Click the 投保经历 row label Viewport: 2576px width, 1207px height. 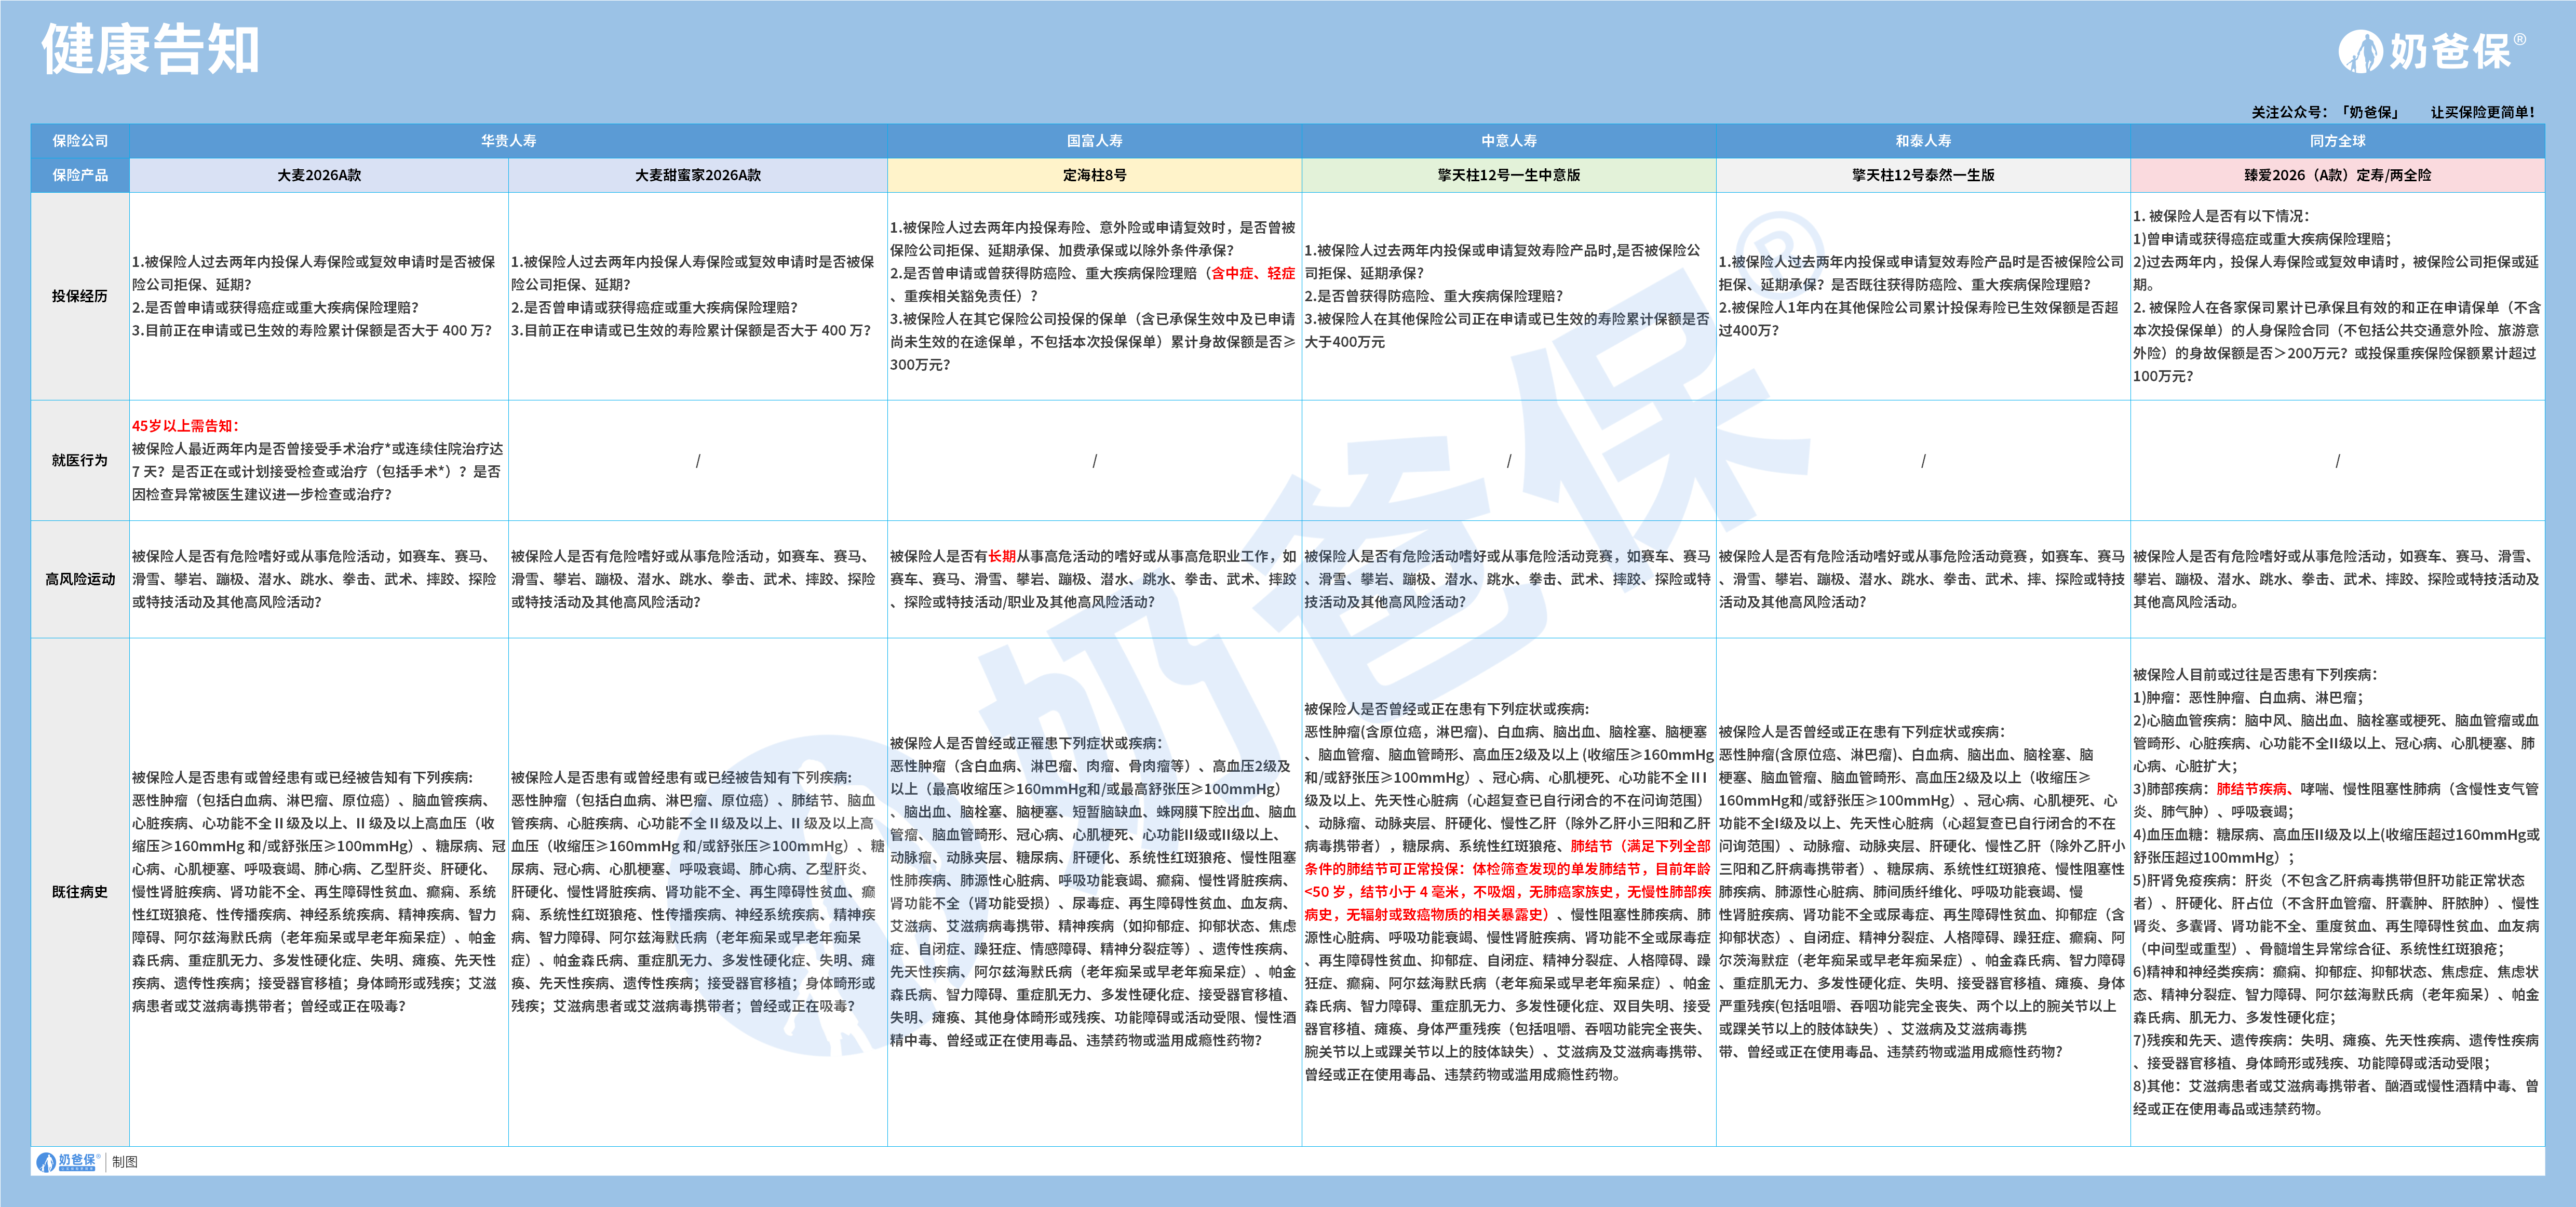pos(80,296)
